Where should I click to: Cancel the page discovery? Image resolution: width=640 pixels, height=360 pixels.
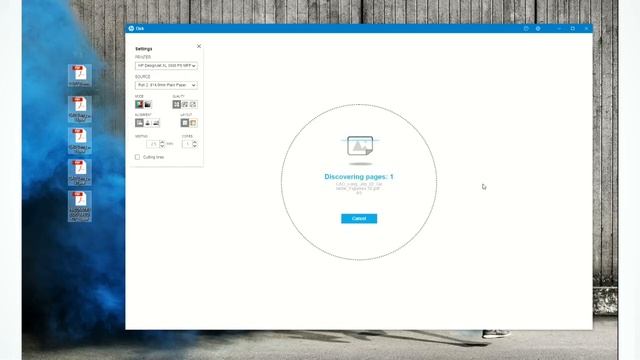click(359, 218)
